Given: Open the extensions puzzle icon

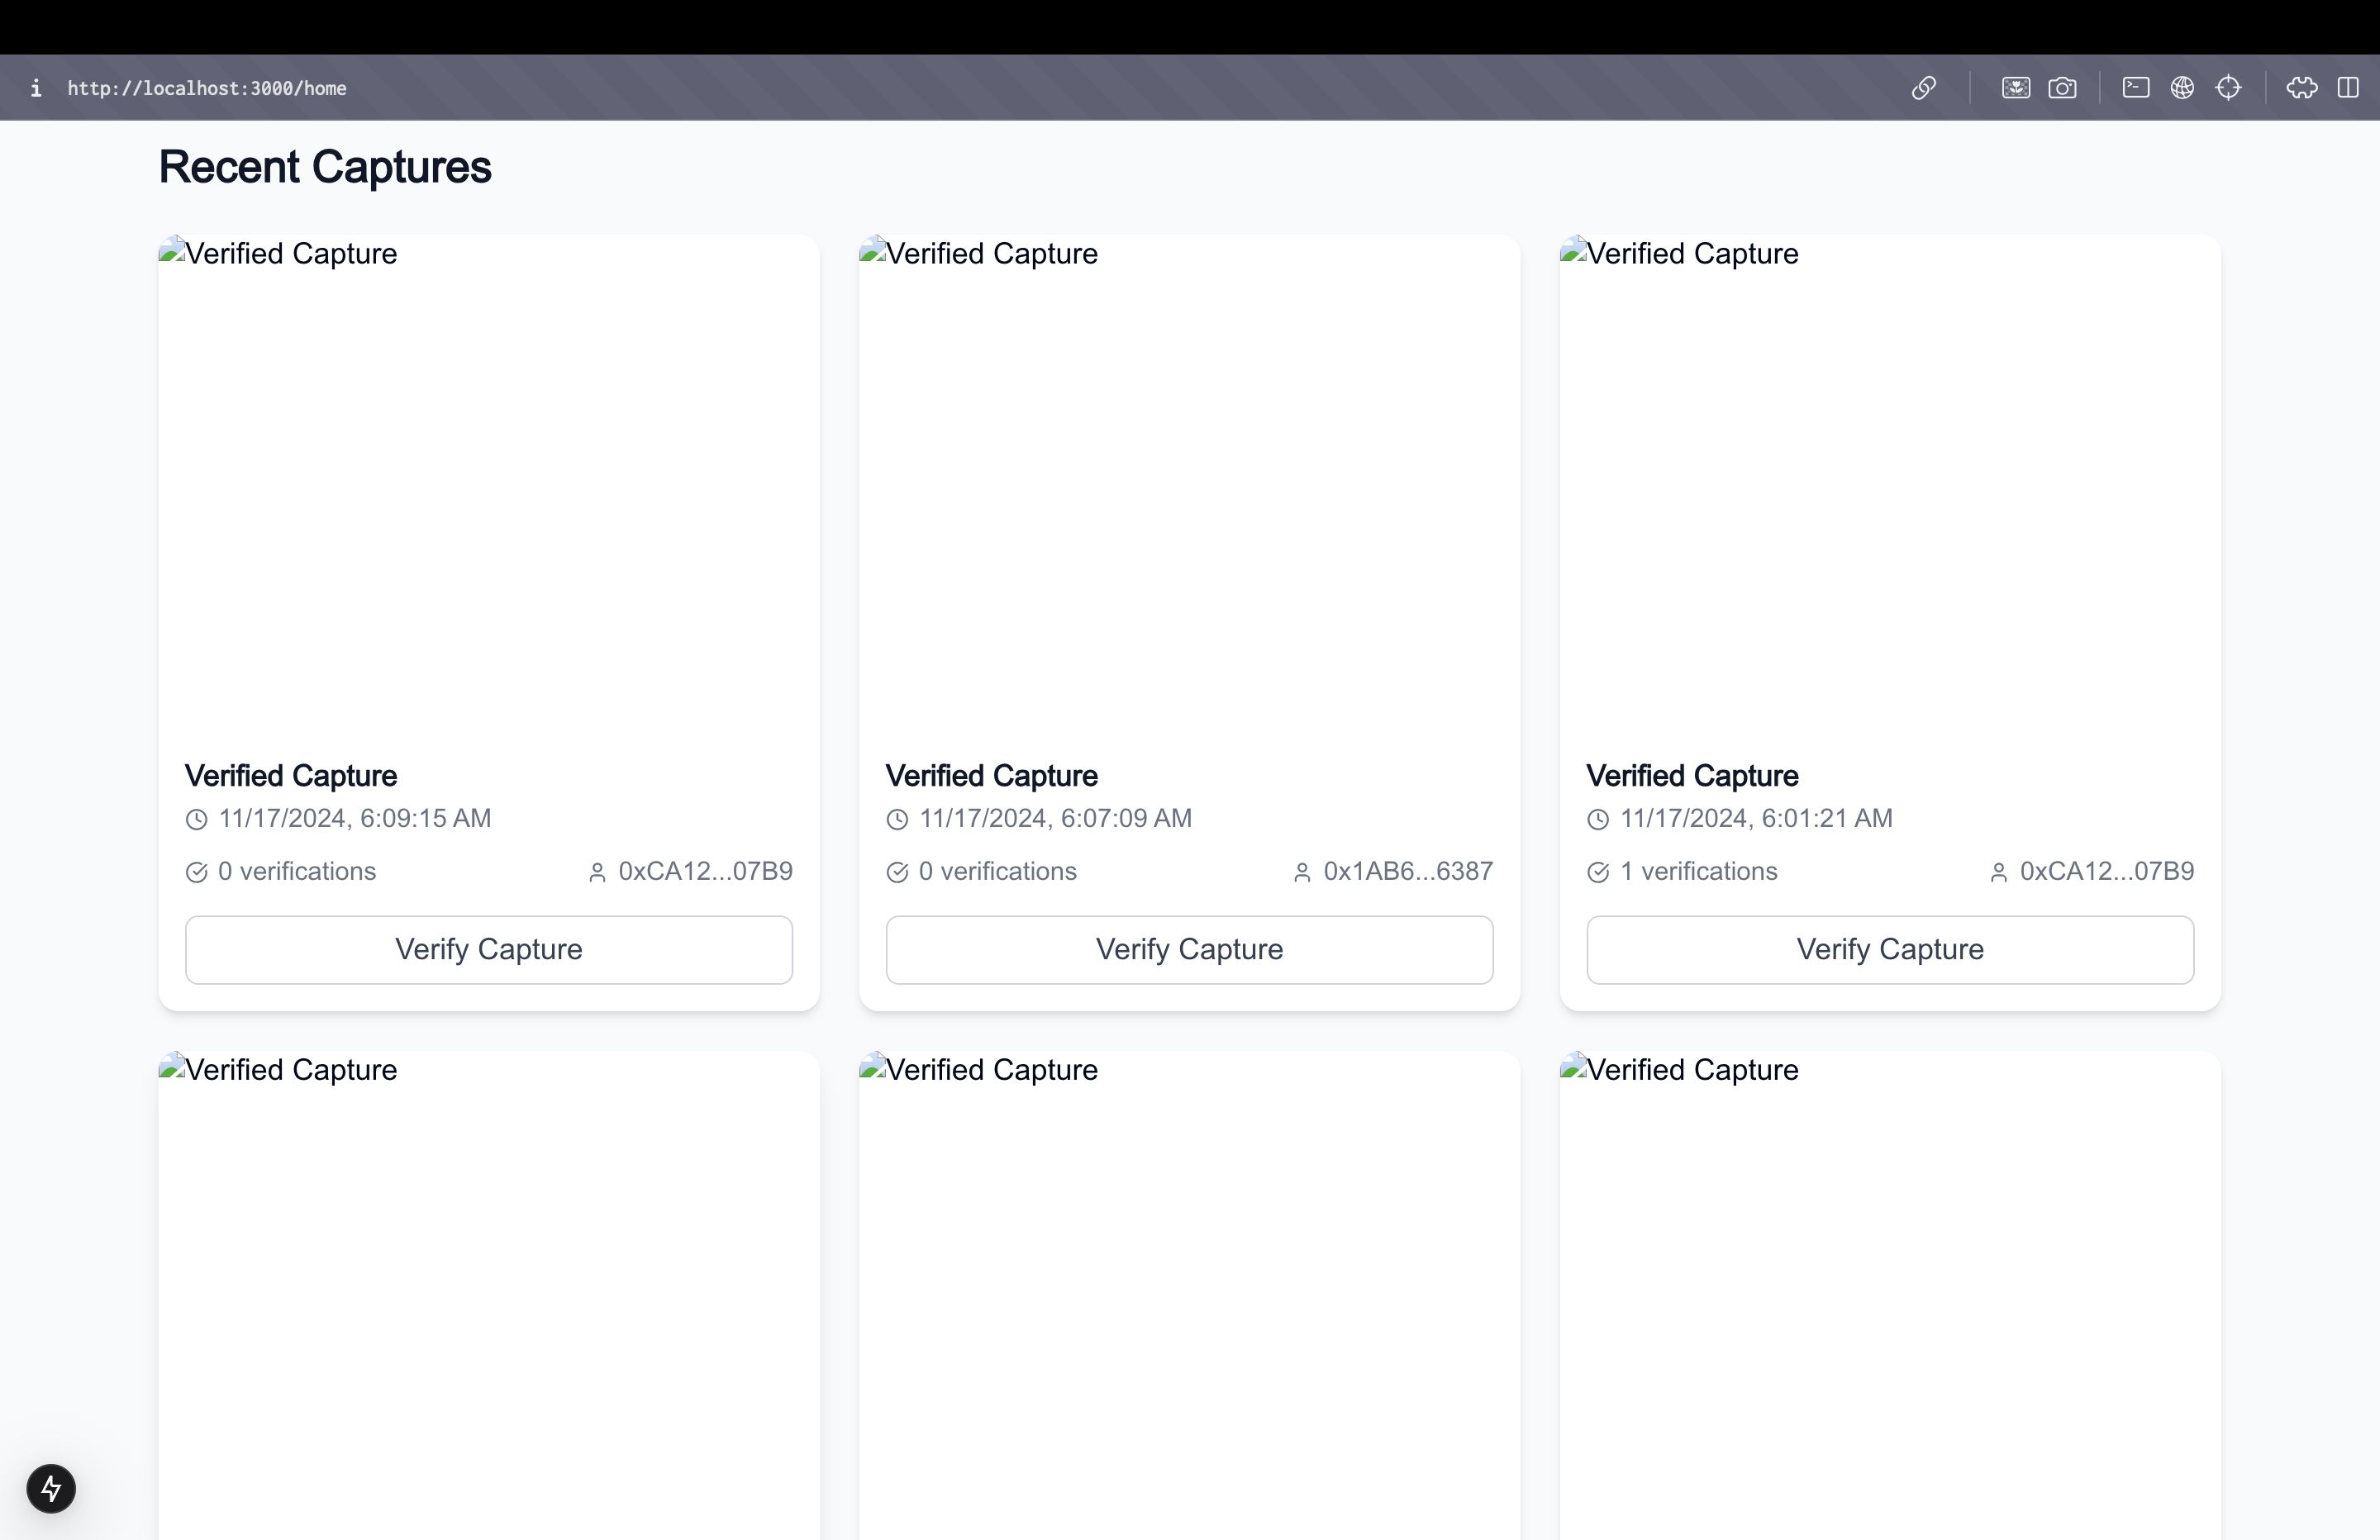Looking at the screenshot, I should coord(2301,88).
